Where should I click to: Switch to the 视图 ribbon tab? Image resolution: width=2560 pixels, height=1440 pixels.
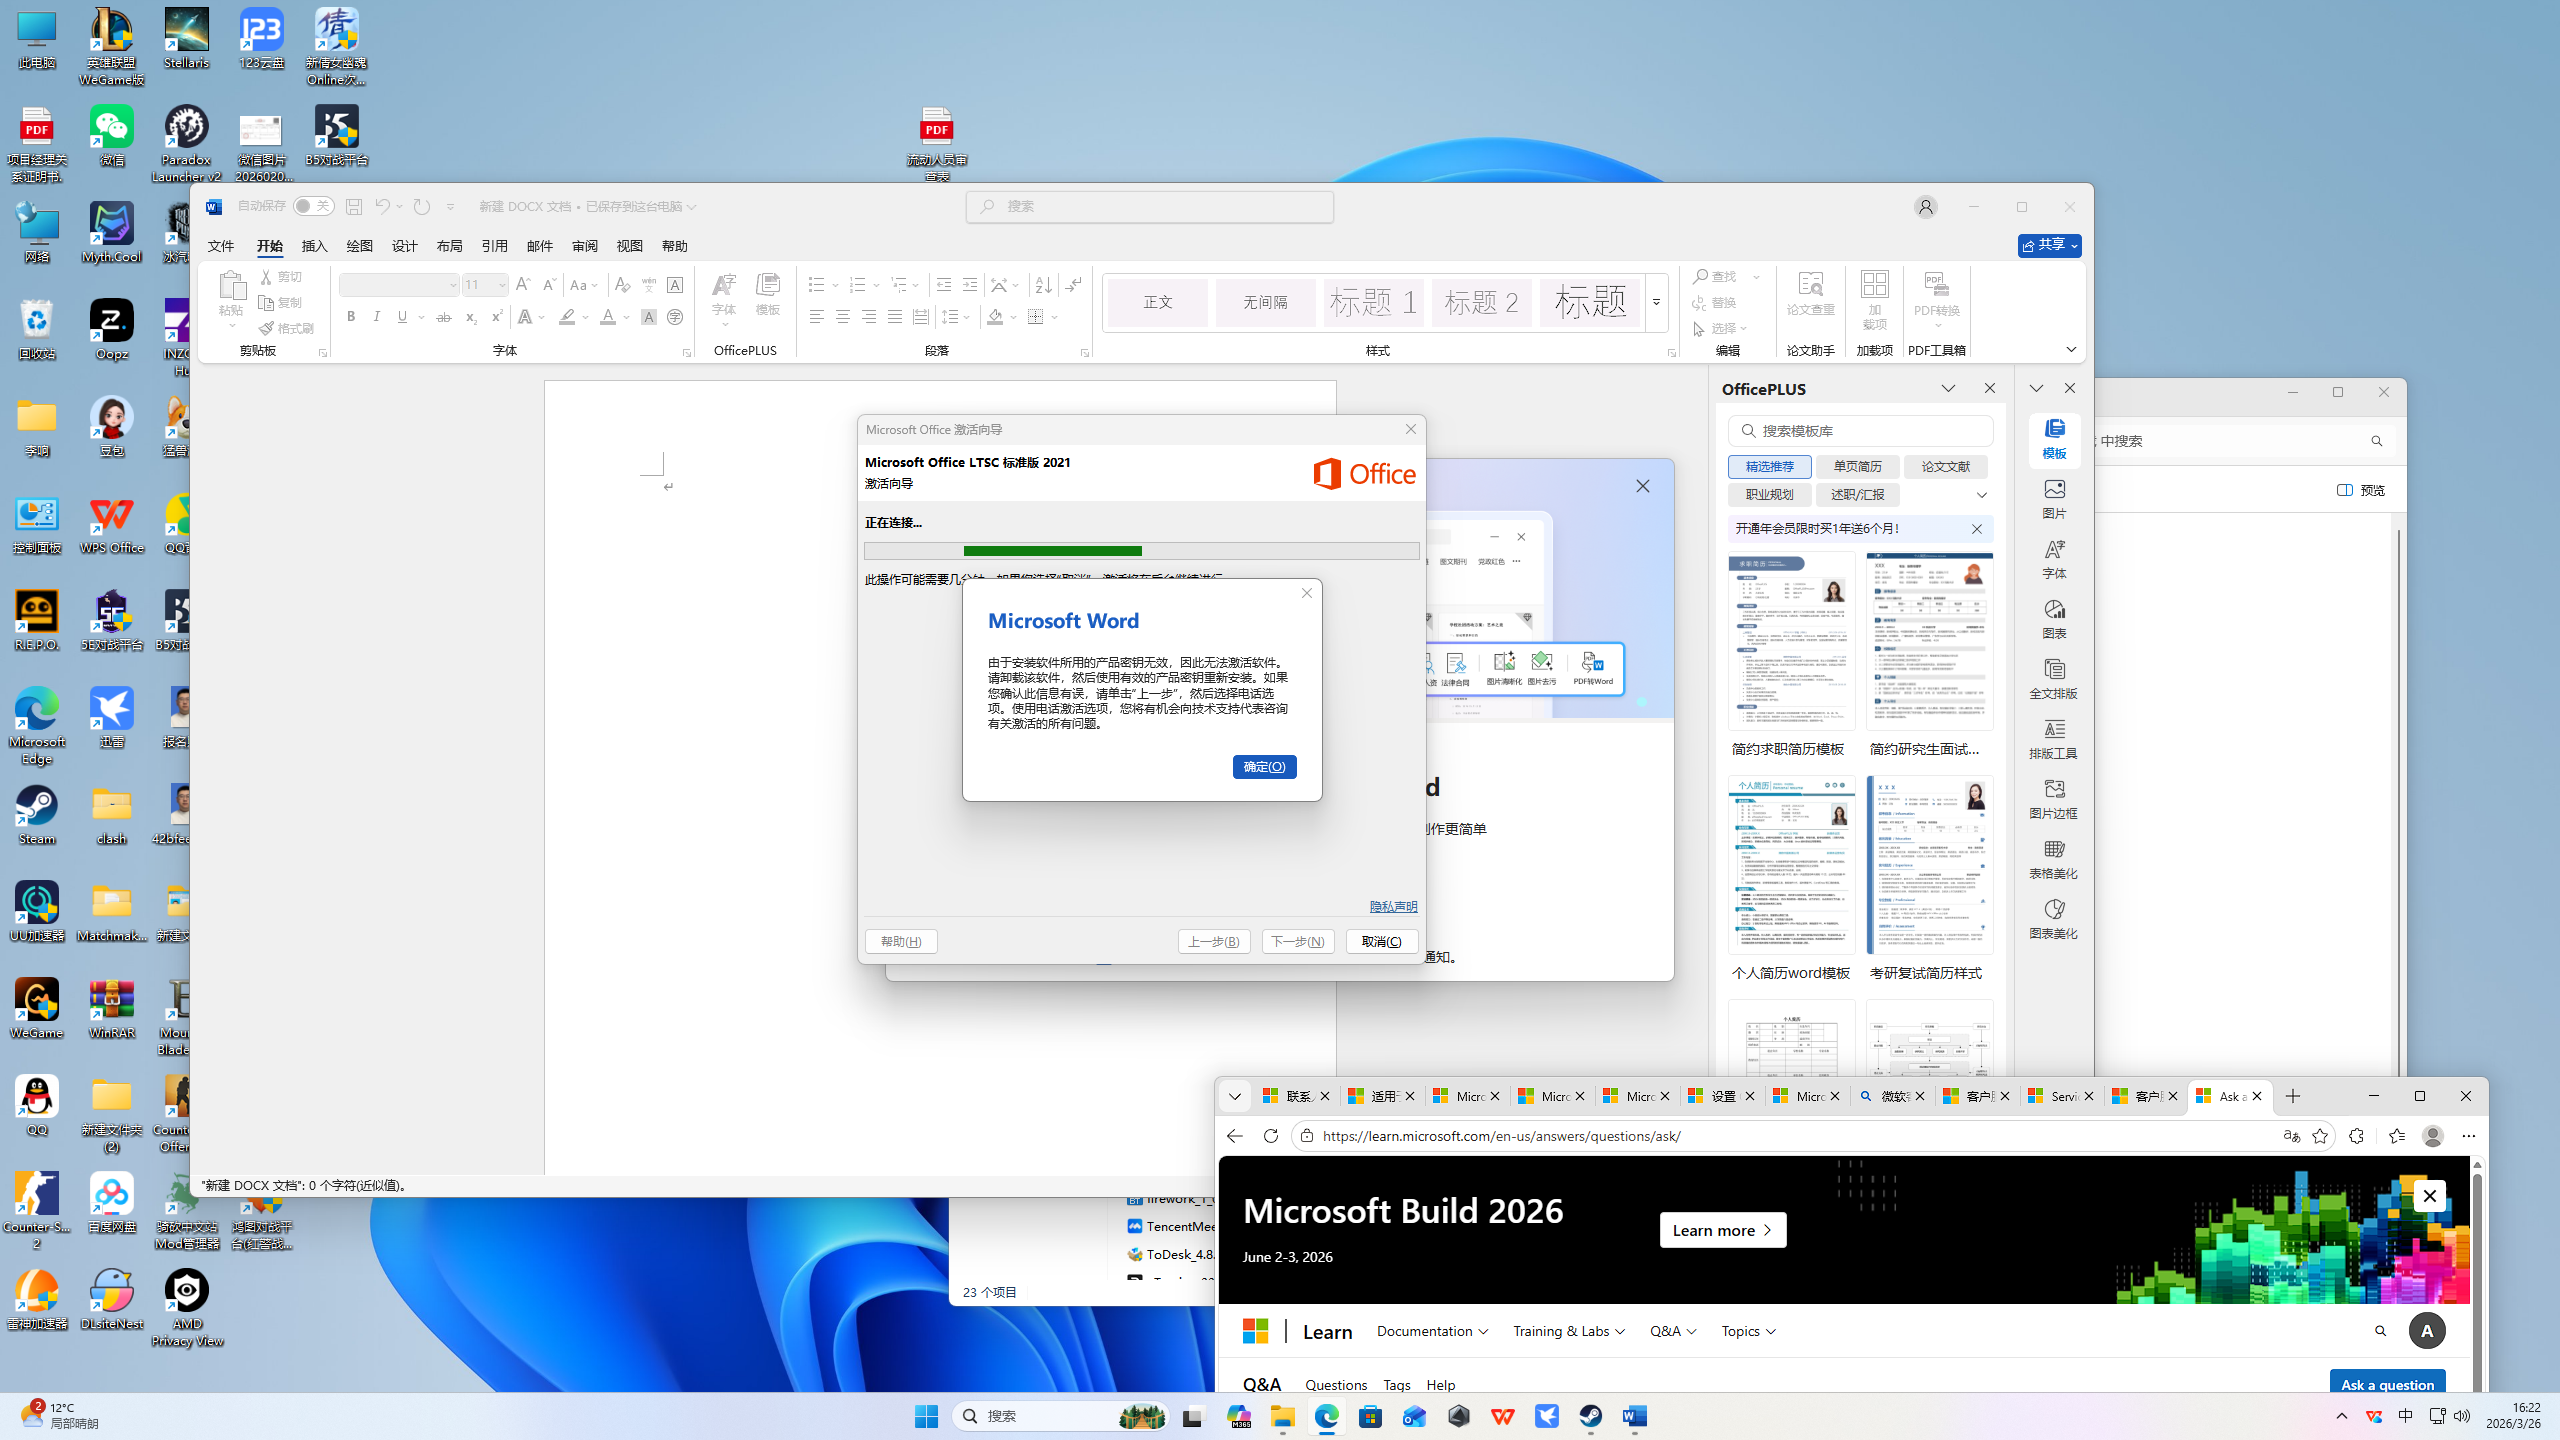coord(630,246)
